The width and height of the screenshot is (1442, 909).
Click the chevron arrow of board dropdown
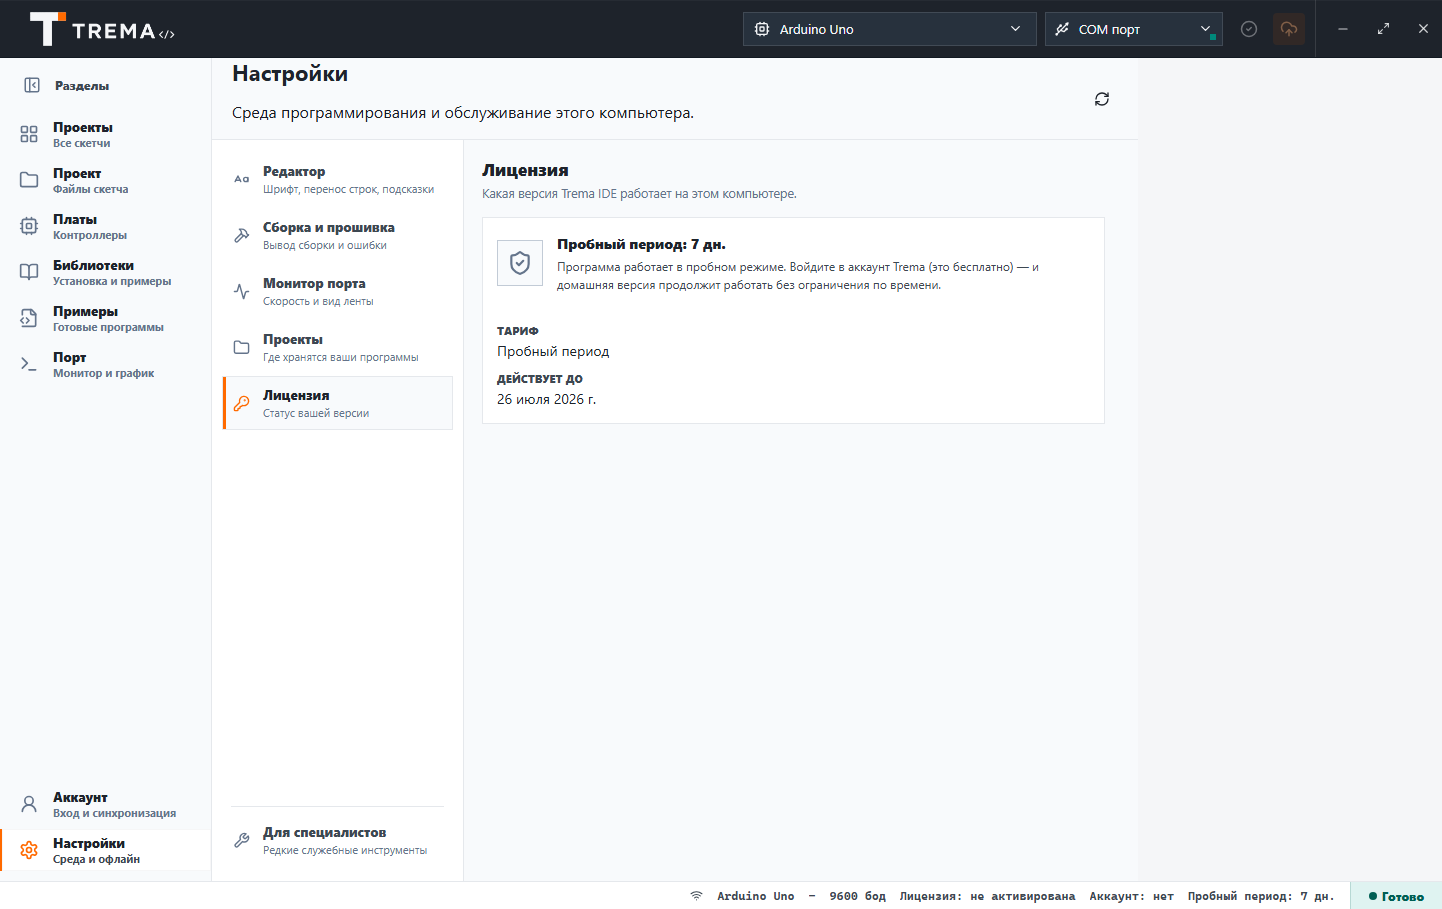(1015, 29)
